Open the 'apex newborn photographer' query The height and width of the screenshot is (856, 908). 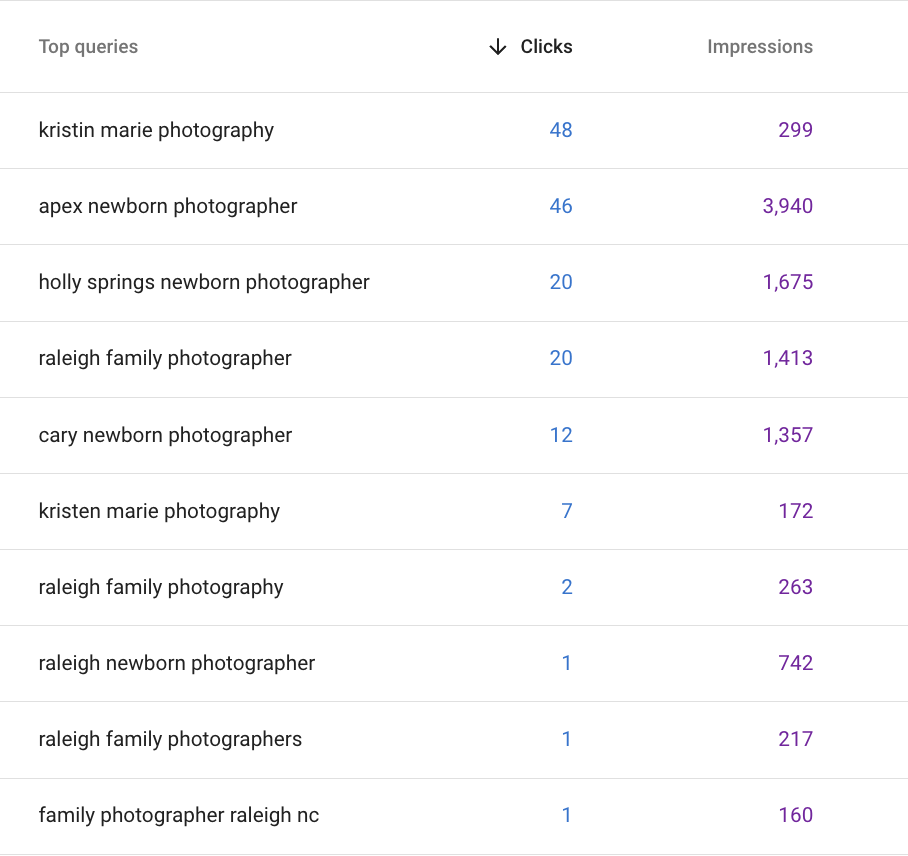pyautogui.click(x=168, y=206)
